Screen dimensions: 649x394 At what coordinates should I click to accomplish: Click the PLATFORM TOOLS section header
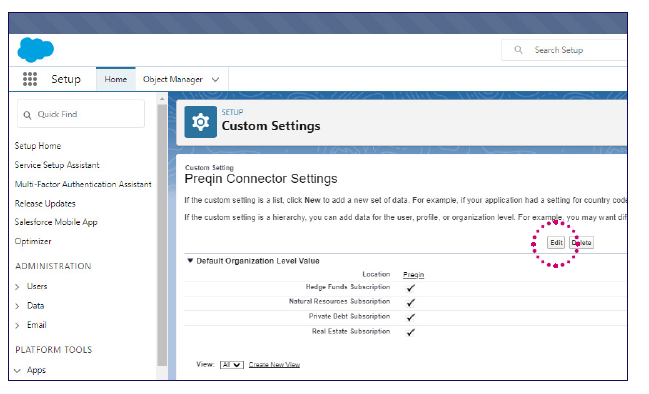pos(53,350)
